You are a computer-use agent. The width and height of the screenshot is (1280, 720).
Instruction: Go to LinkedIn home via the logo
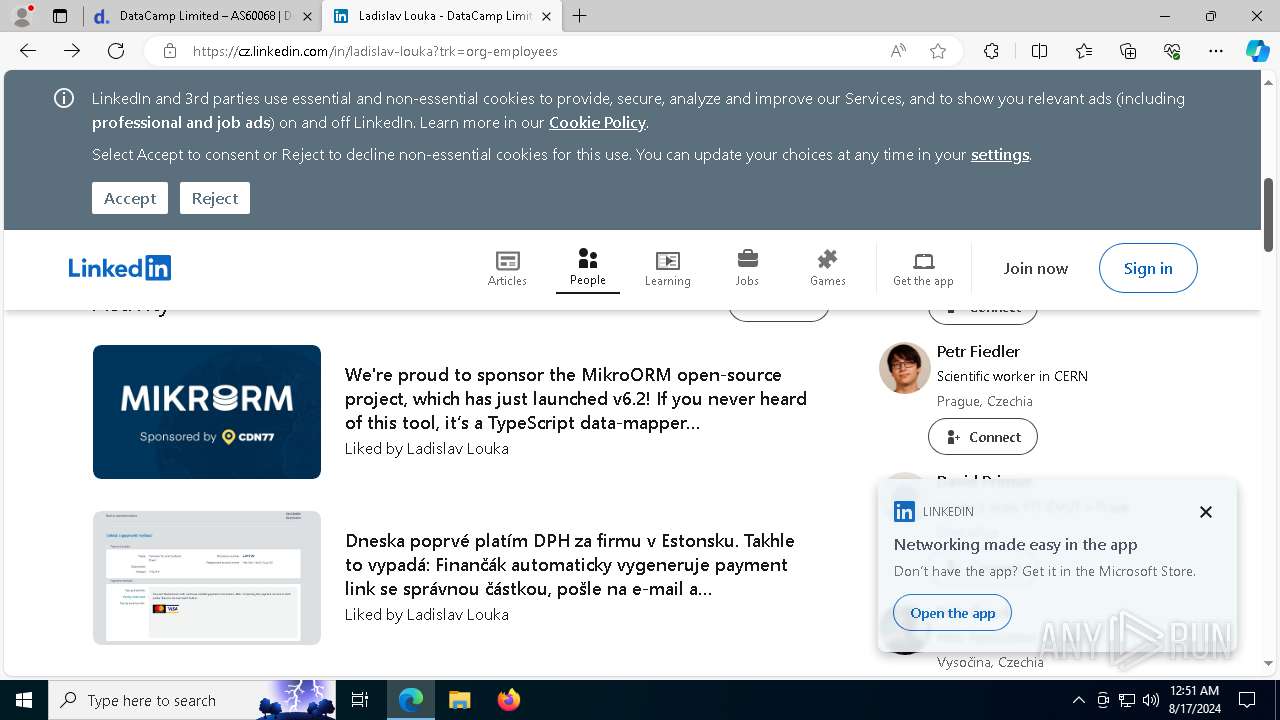pos(120,268)
